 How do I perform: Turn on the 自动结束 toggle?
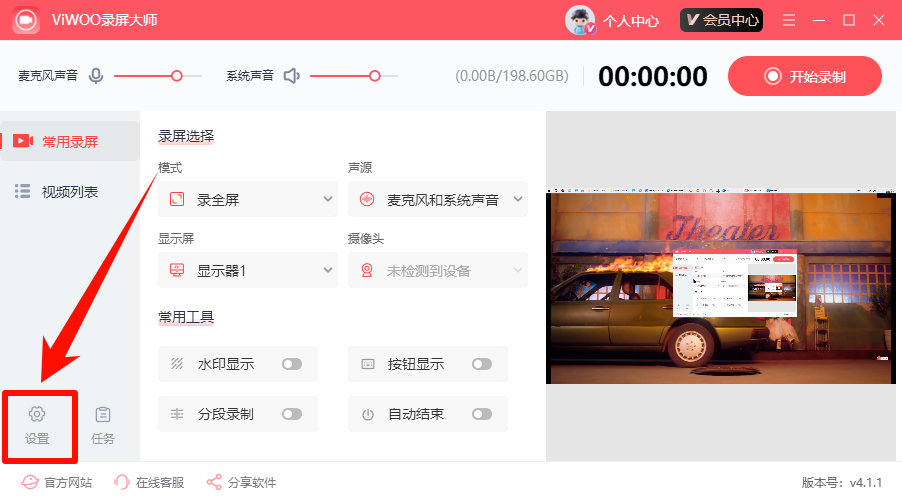[x=482, y=414]
